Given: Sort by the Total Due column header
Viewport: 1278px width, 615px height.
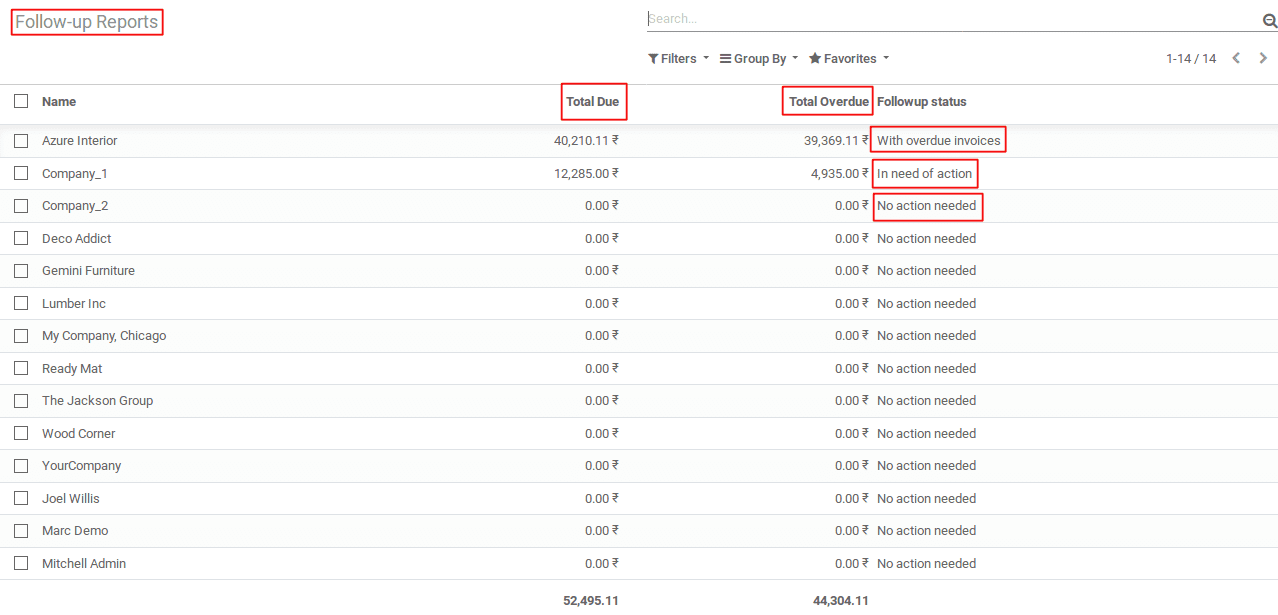Looking at the screenshot, I should pyautogui.click(x=593, y=102).
